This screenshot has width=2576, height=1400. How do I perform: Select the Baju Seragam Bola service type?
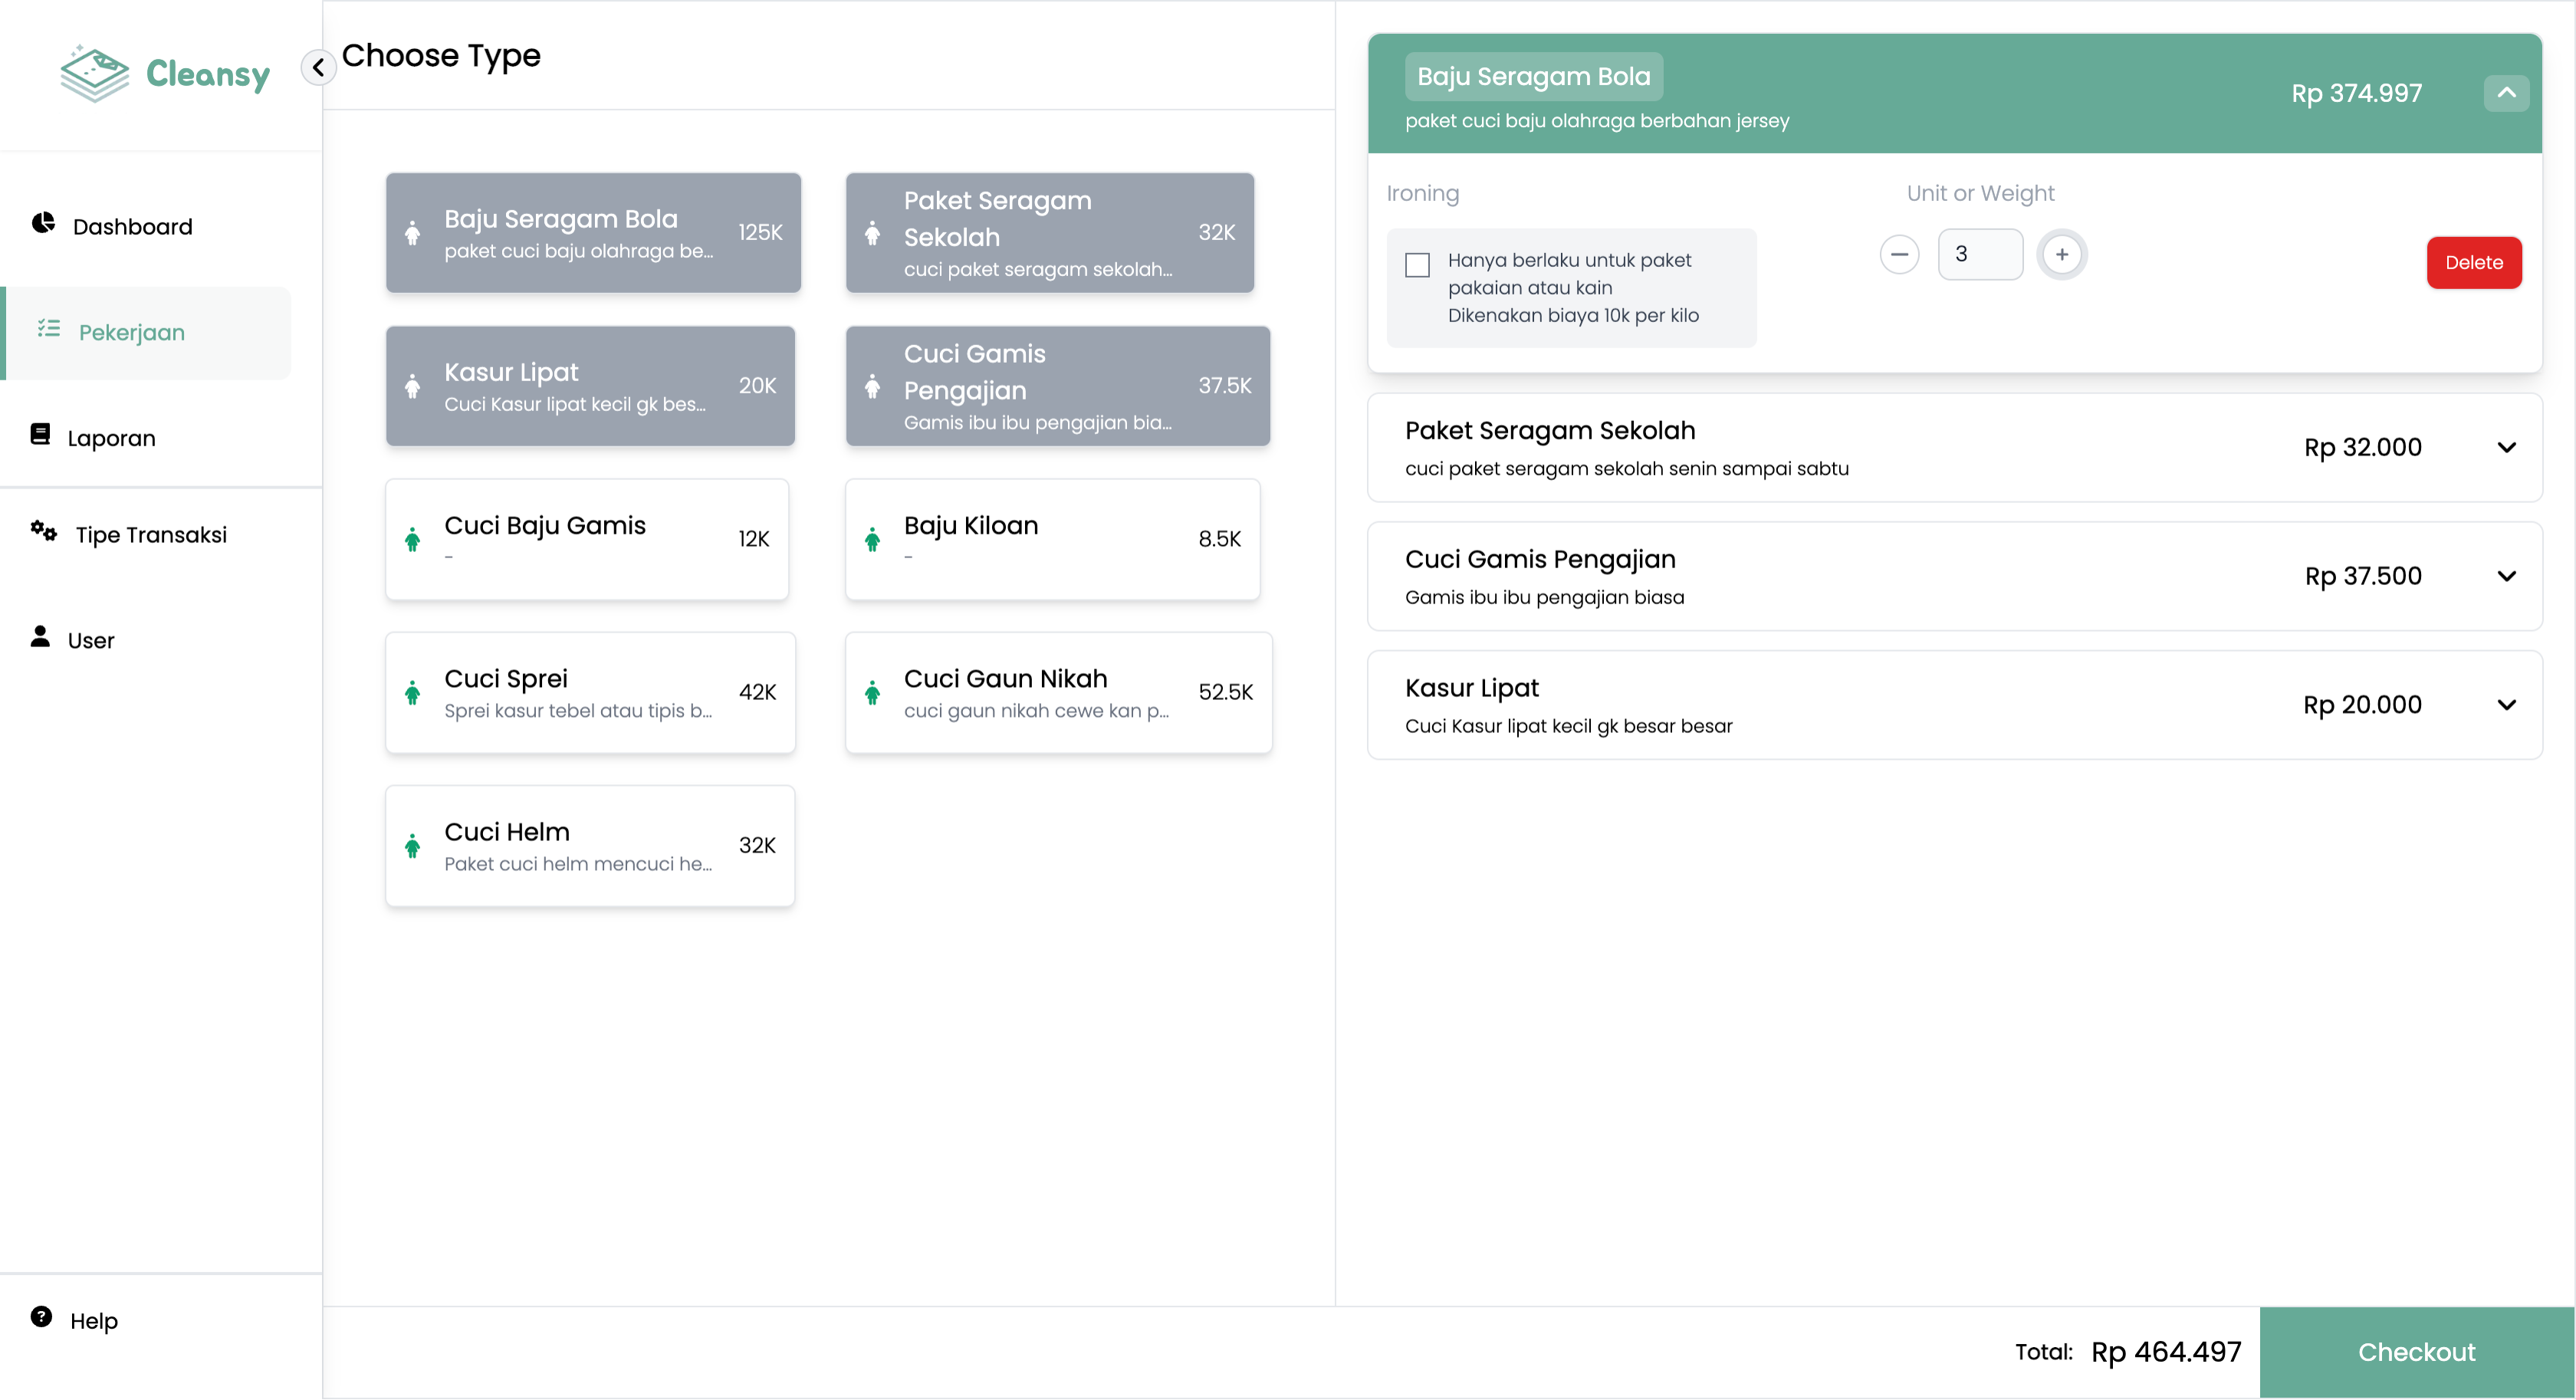pyautogui.click(x=591, y=231)
